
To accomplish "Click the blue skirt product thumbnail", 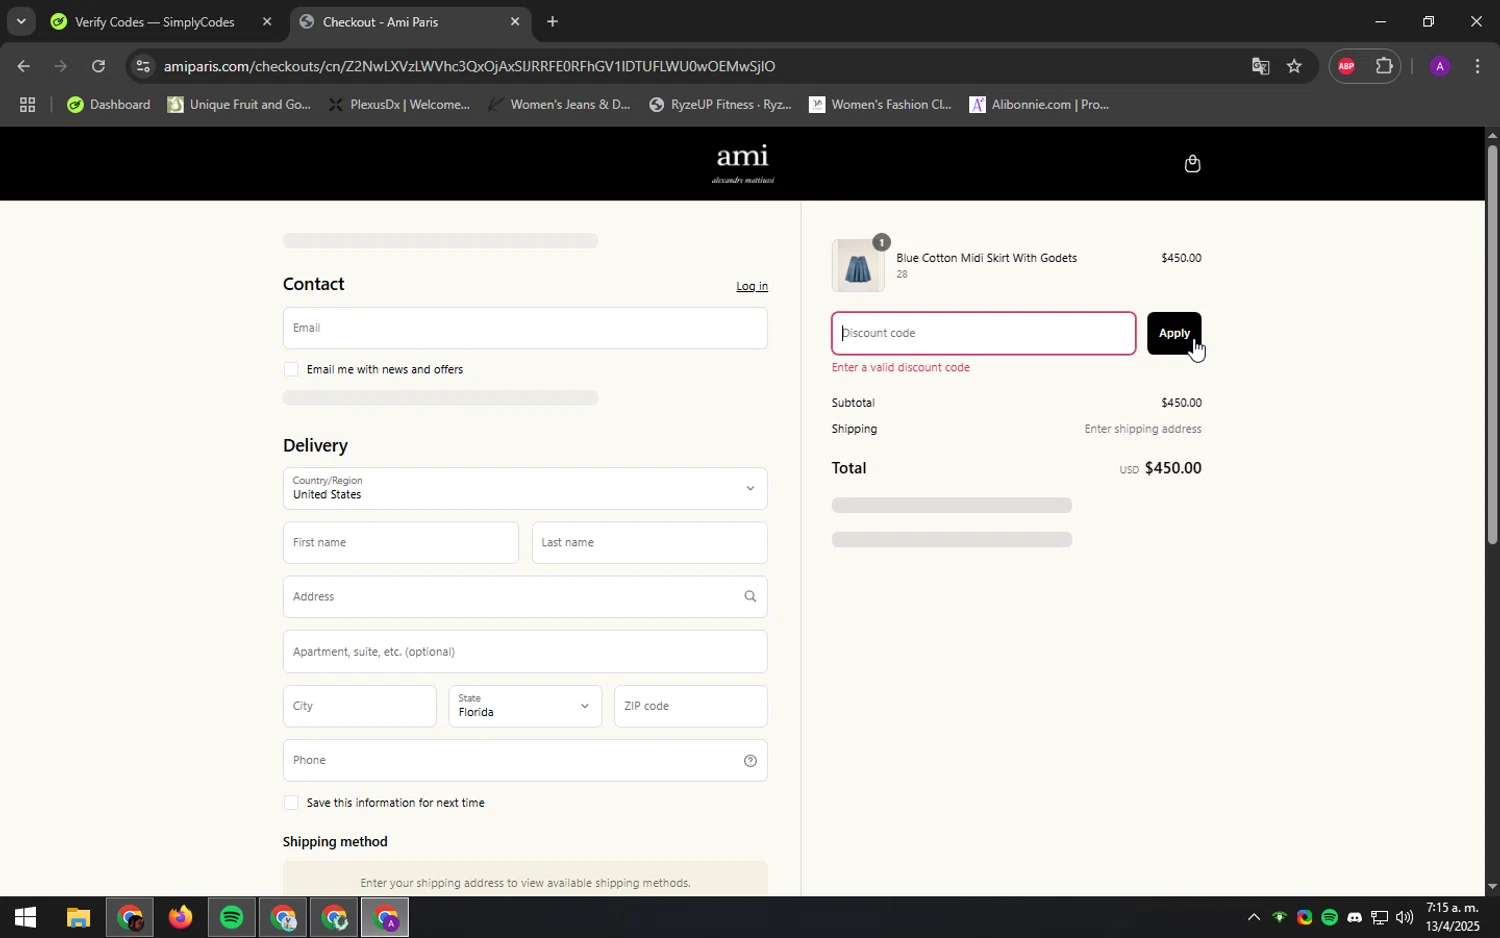I will click(858, 266).
